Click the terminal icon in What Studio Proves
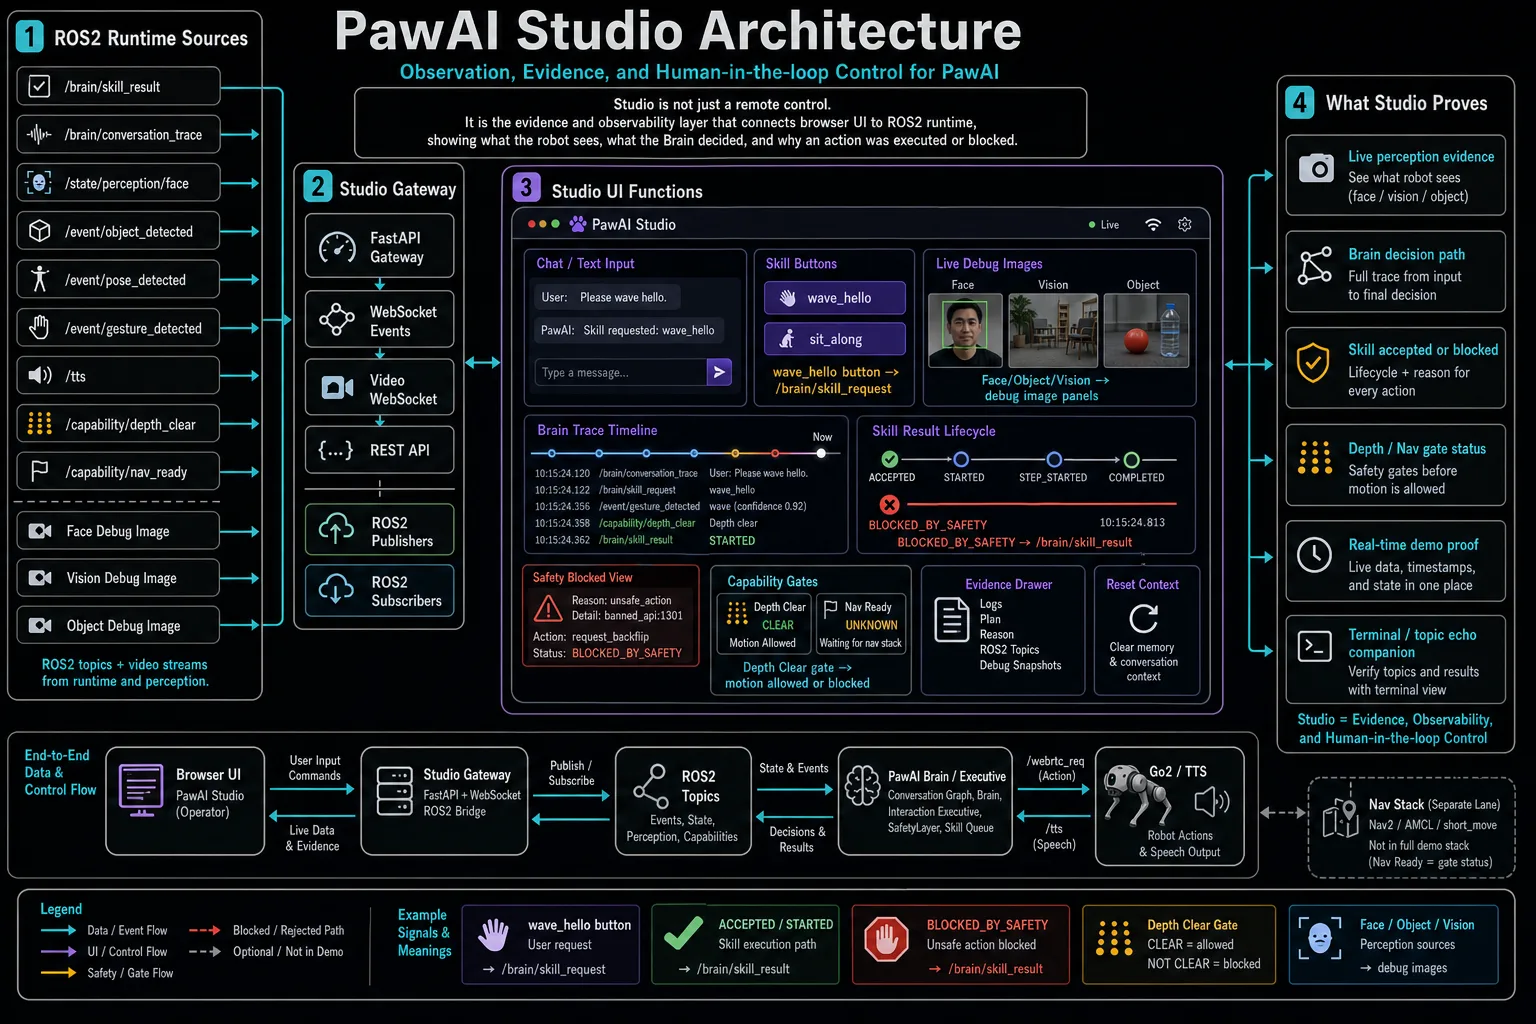The image size is (1536, 1024). click(1314, 647)
